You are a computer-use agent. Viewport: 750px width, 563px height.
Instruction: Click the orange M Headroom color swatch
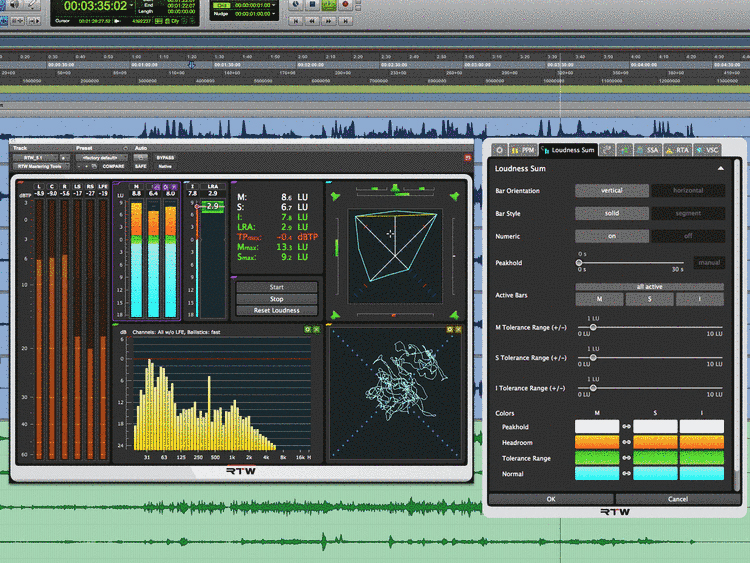tap(597, 443)
